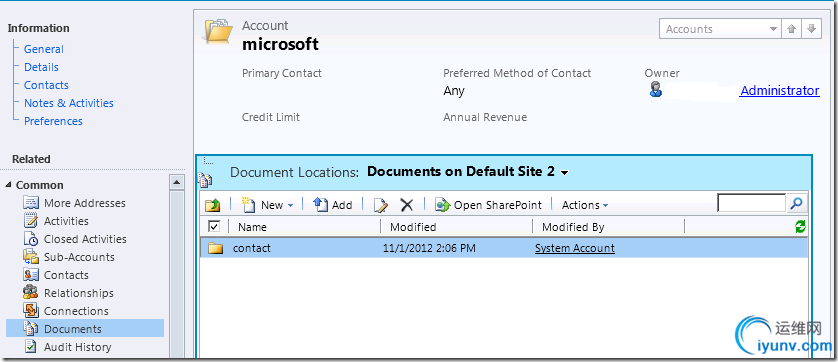This screenshot has width=838, height=362.
Task: Open Contacts link under Information
Action: [46, 85]
